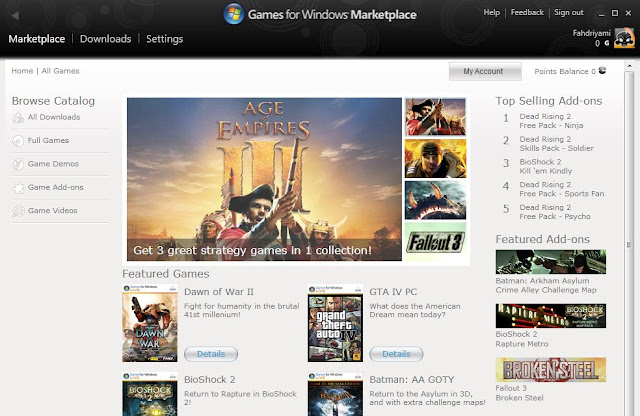Click the Fahdriyami username text
640x416 pixels.
591,33
